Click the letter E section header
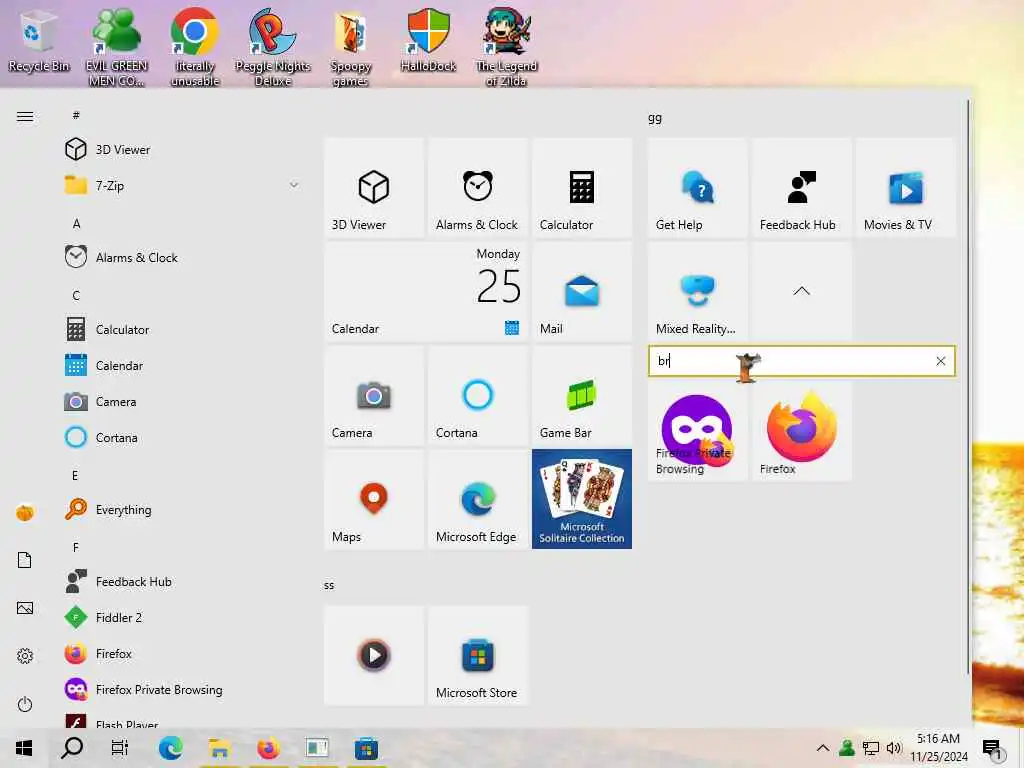This screenshot has width=1024, height=768. pyautogui.click(x=75, y=475)
